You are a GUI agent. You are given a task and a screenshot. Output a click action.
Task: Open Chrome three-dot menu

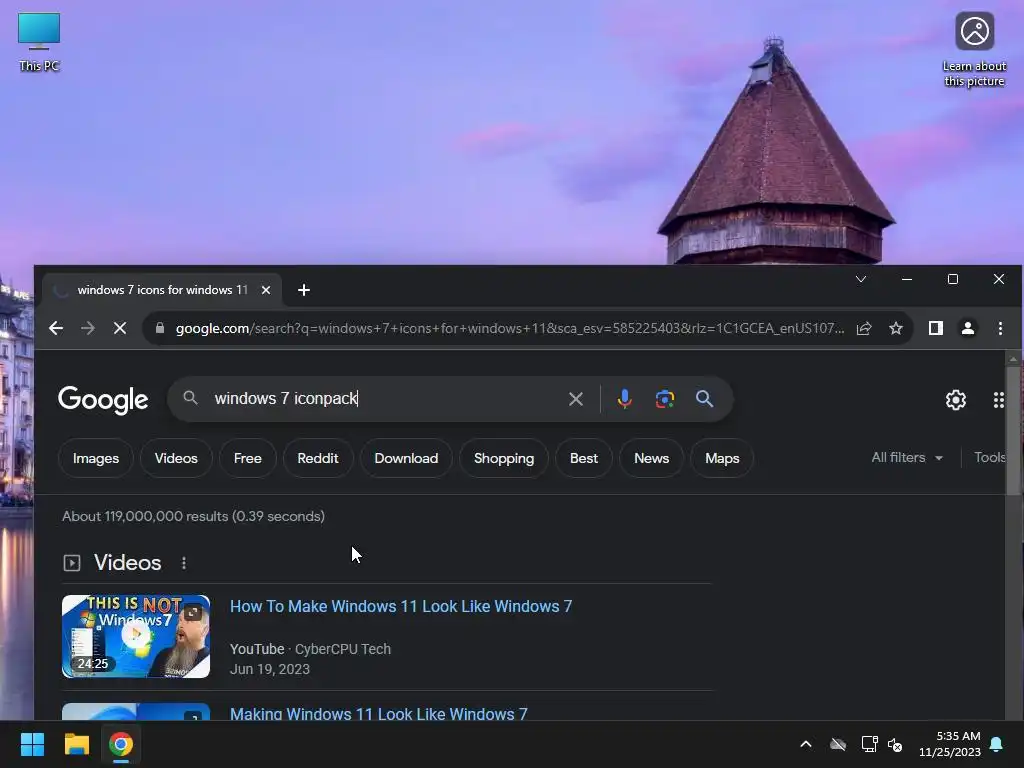(1000, 328)
